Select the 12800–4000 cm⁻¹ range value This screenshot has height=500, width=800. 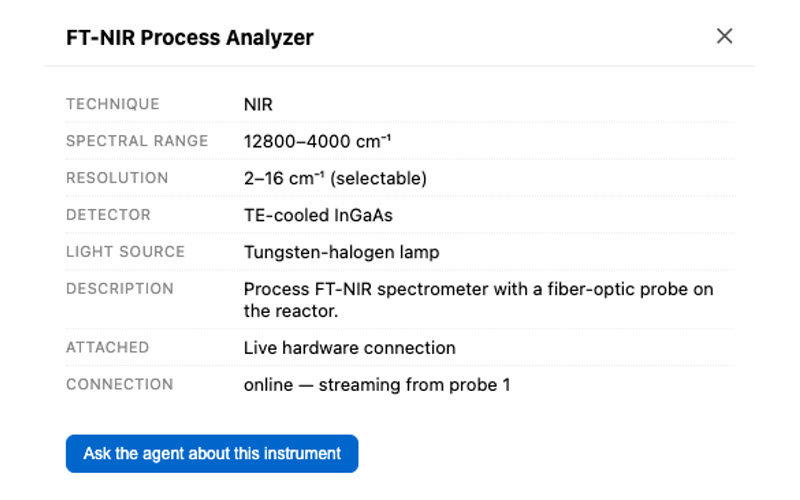coord(317,141)
